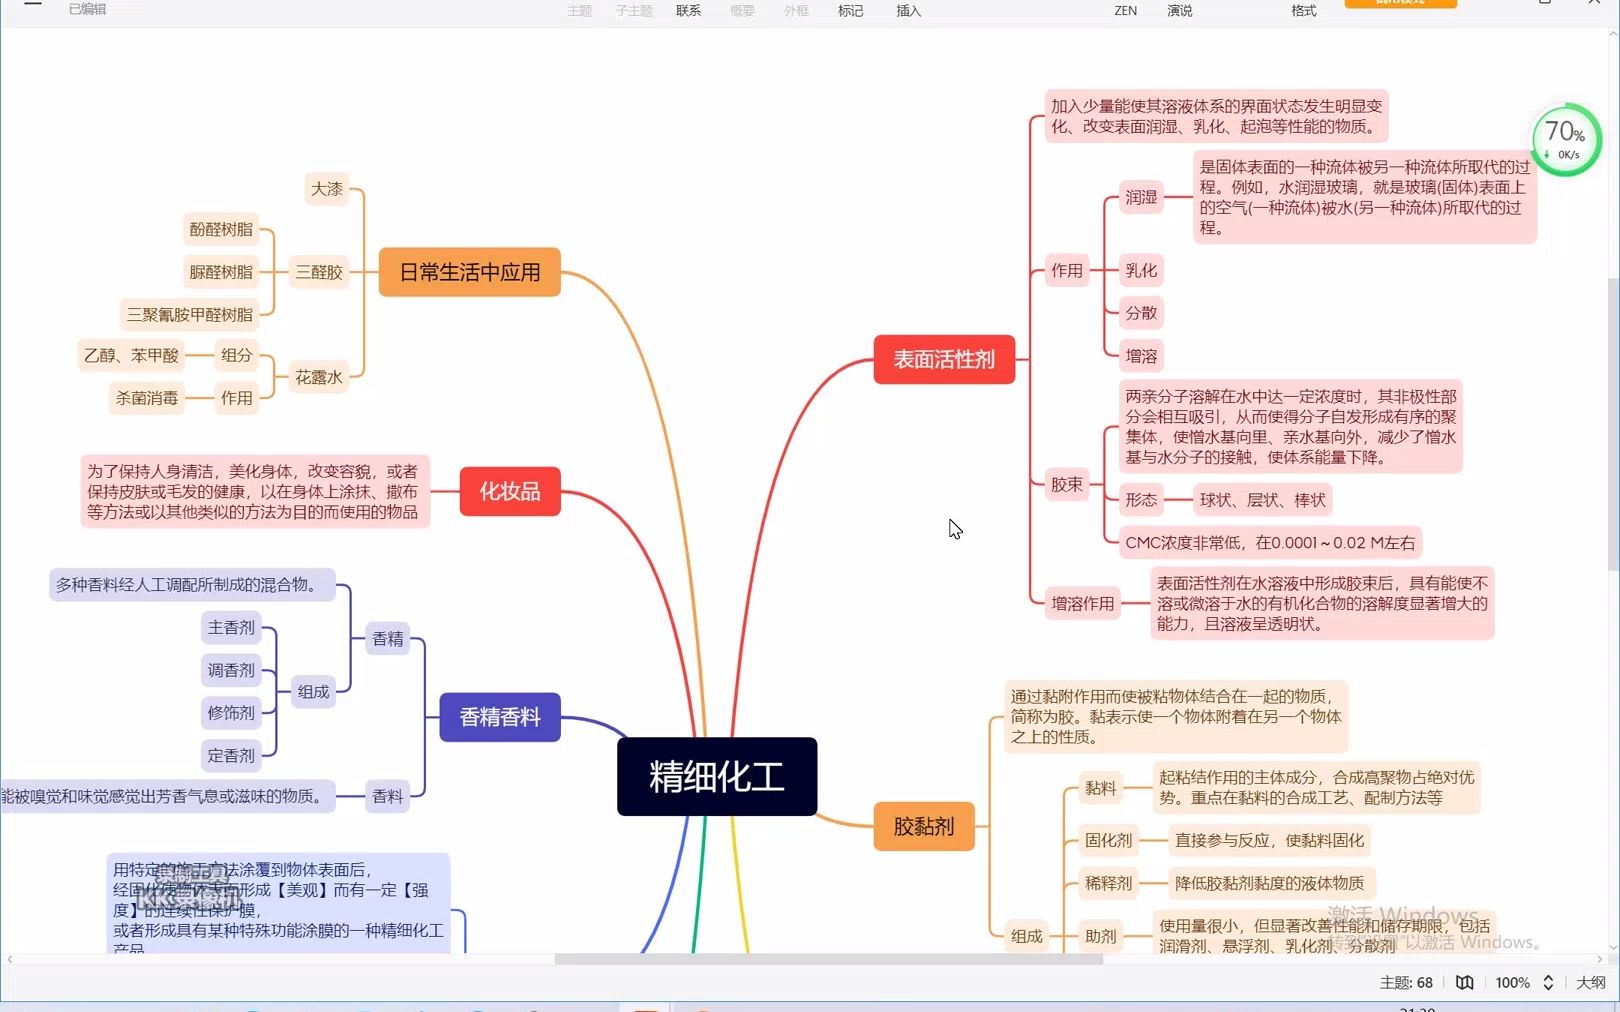
Task: Open the 格式 format panel
Action: 1304,11
